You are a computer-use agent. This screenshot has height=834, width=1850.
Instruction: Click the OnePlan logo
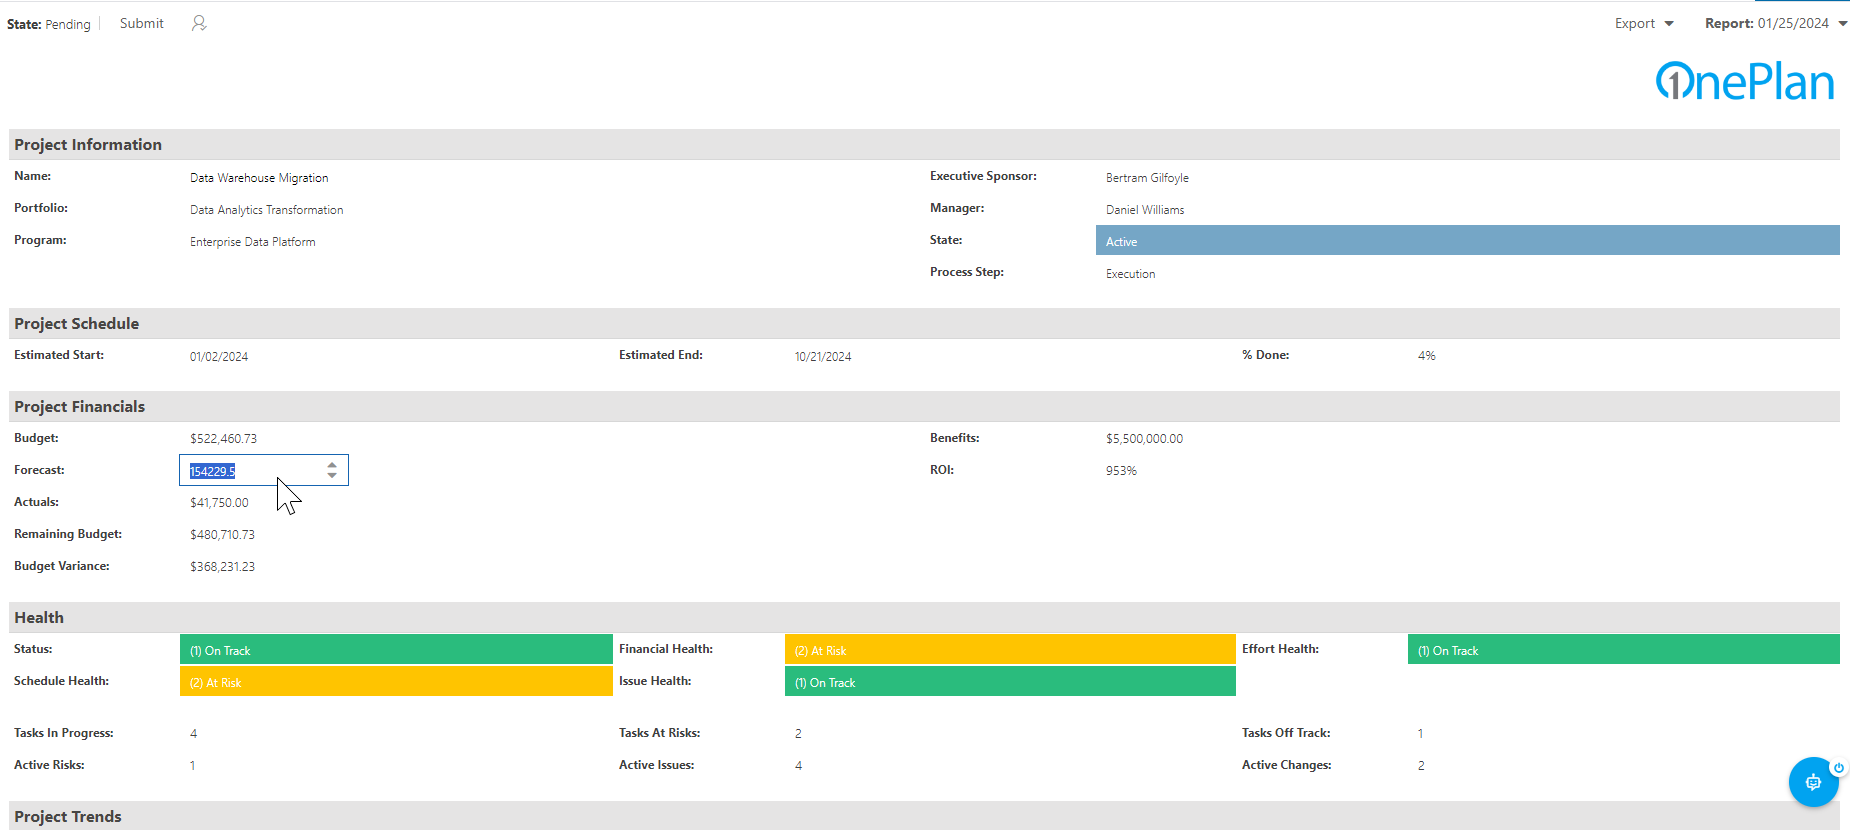coord(1745,81)
